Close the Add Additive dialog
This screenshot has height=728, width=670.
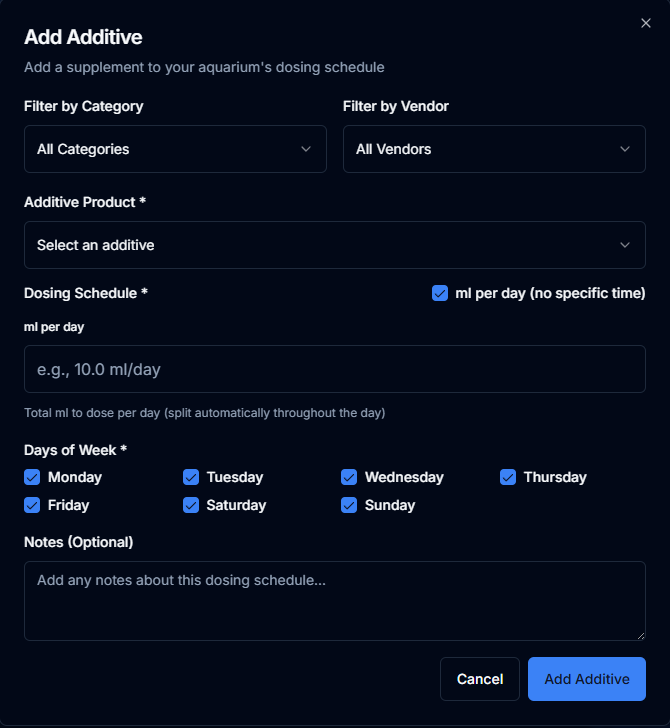[645, 23]
